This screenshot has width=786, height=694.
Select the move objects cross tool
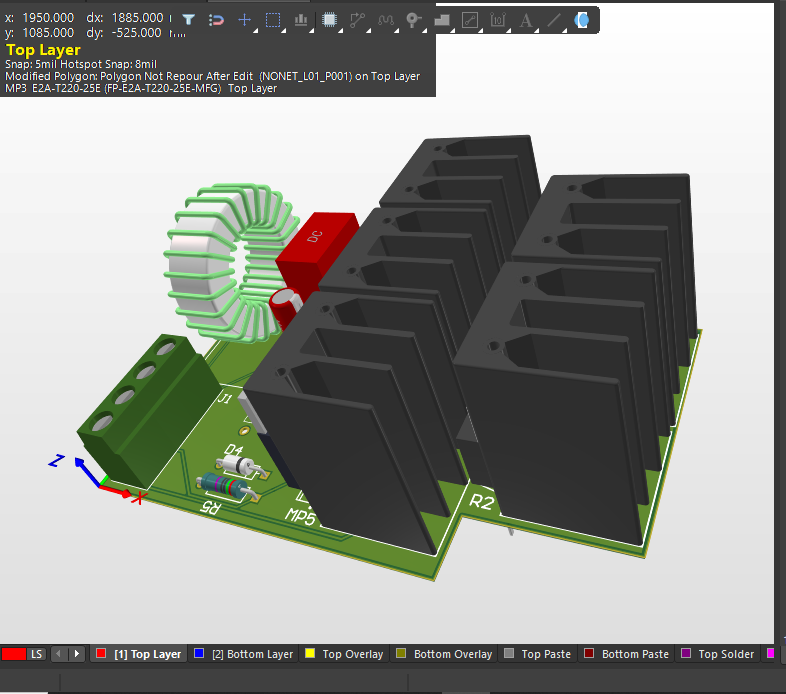244,20
